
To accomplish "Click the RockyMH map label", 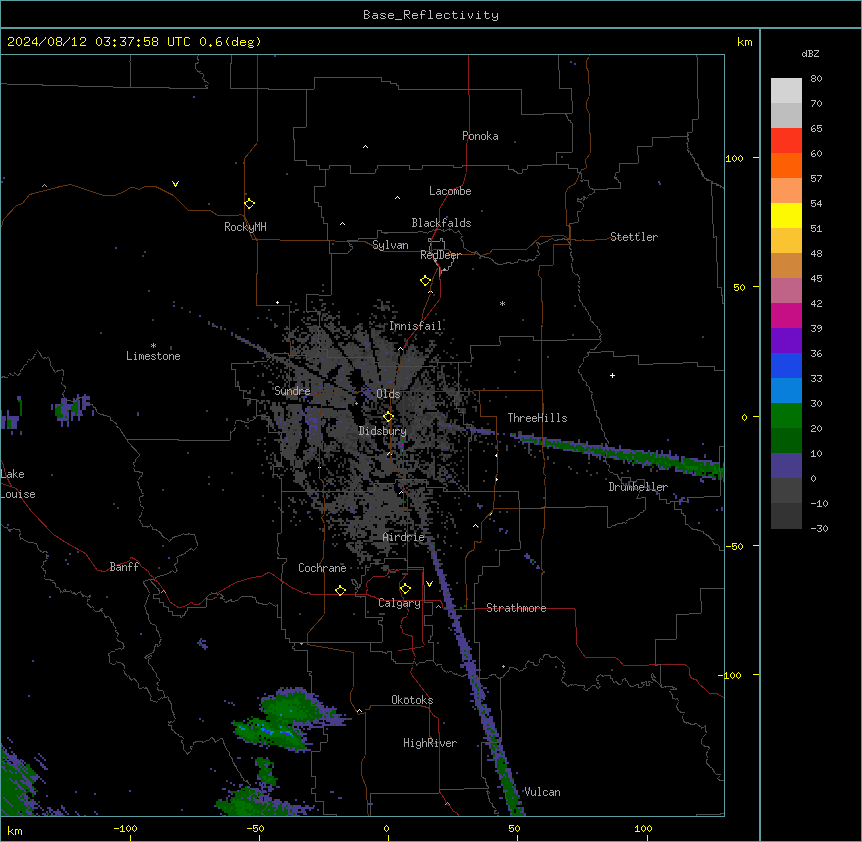I will click(245, 226).
